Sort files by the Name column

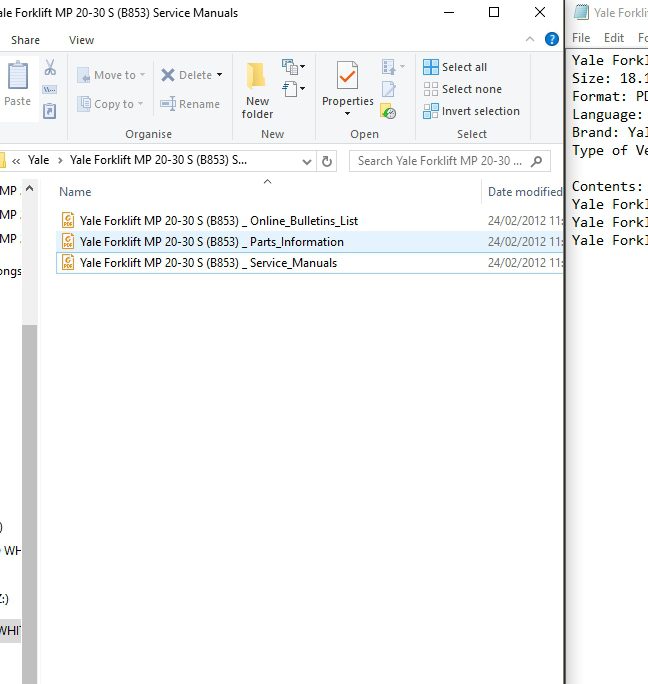(75, 192)
